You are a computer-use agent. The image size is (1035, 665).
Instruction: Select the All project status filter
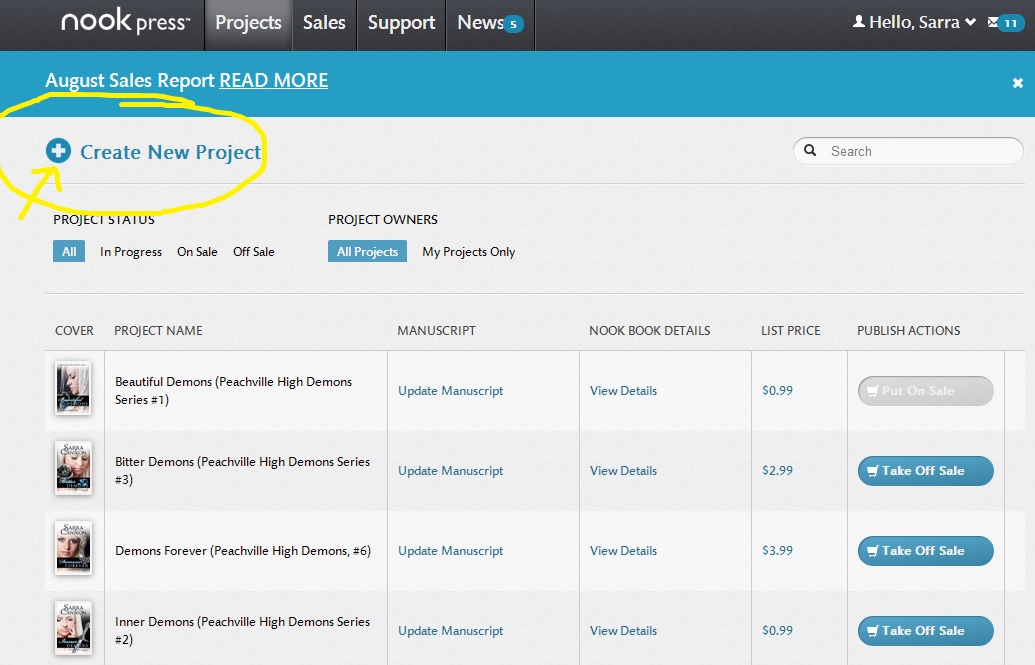(x=69, y=251)
